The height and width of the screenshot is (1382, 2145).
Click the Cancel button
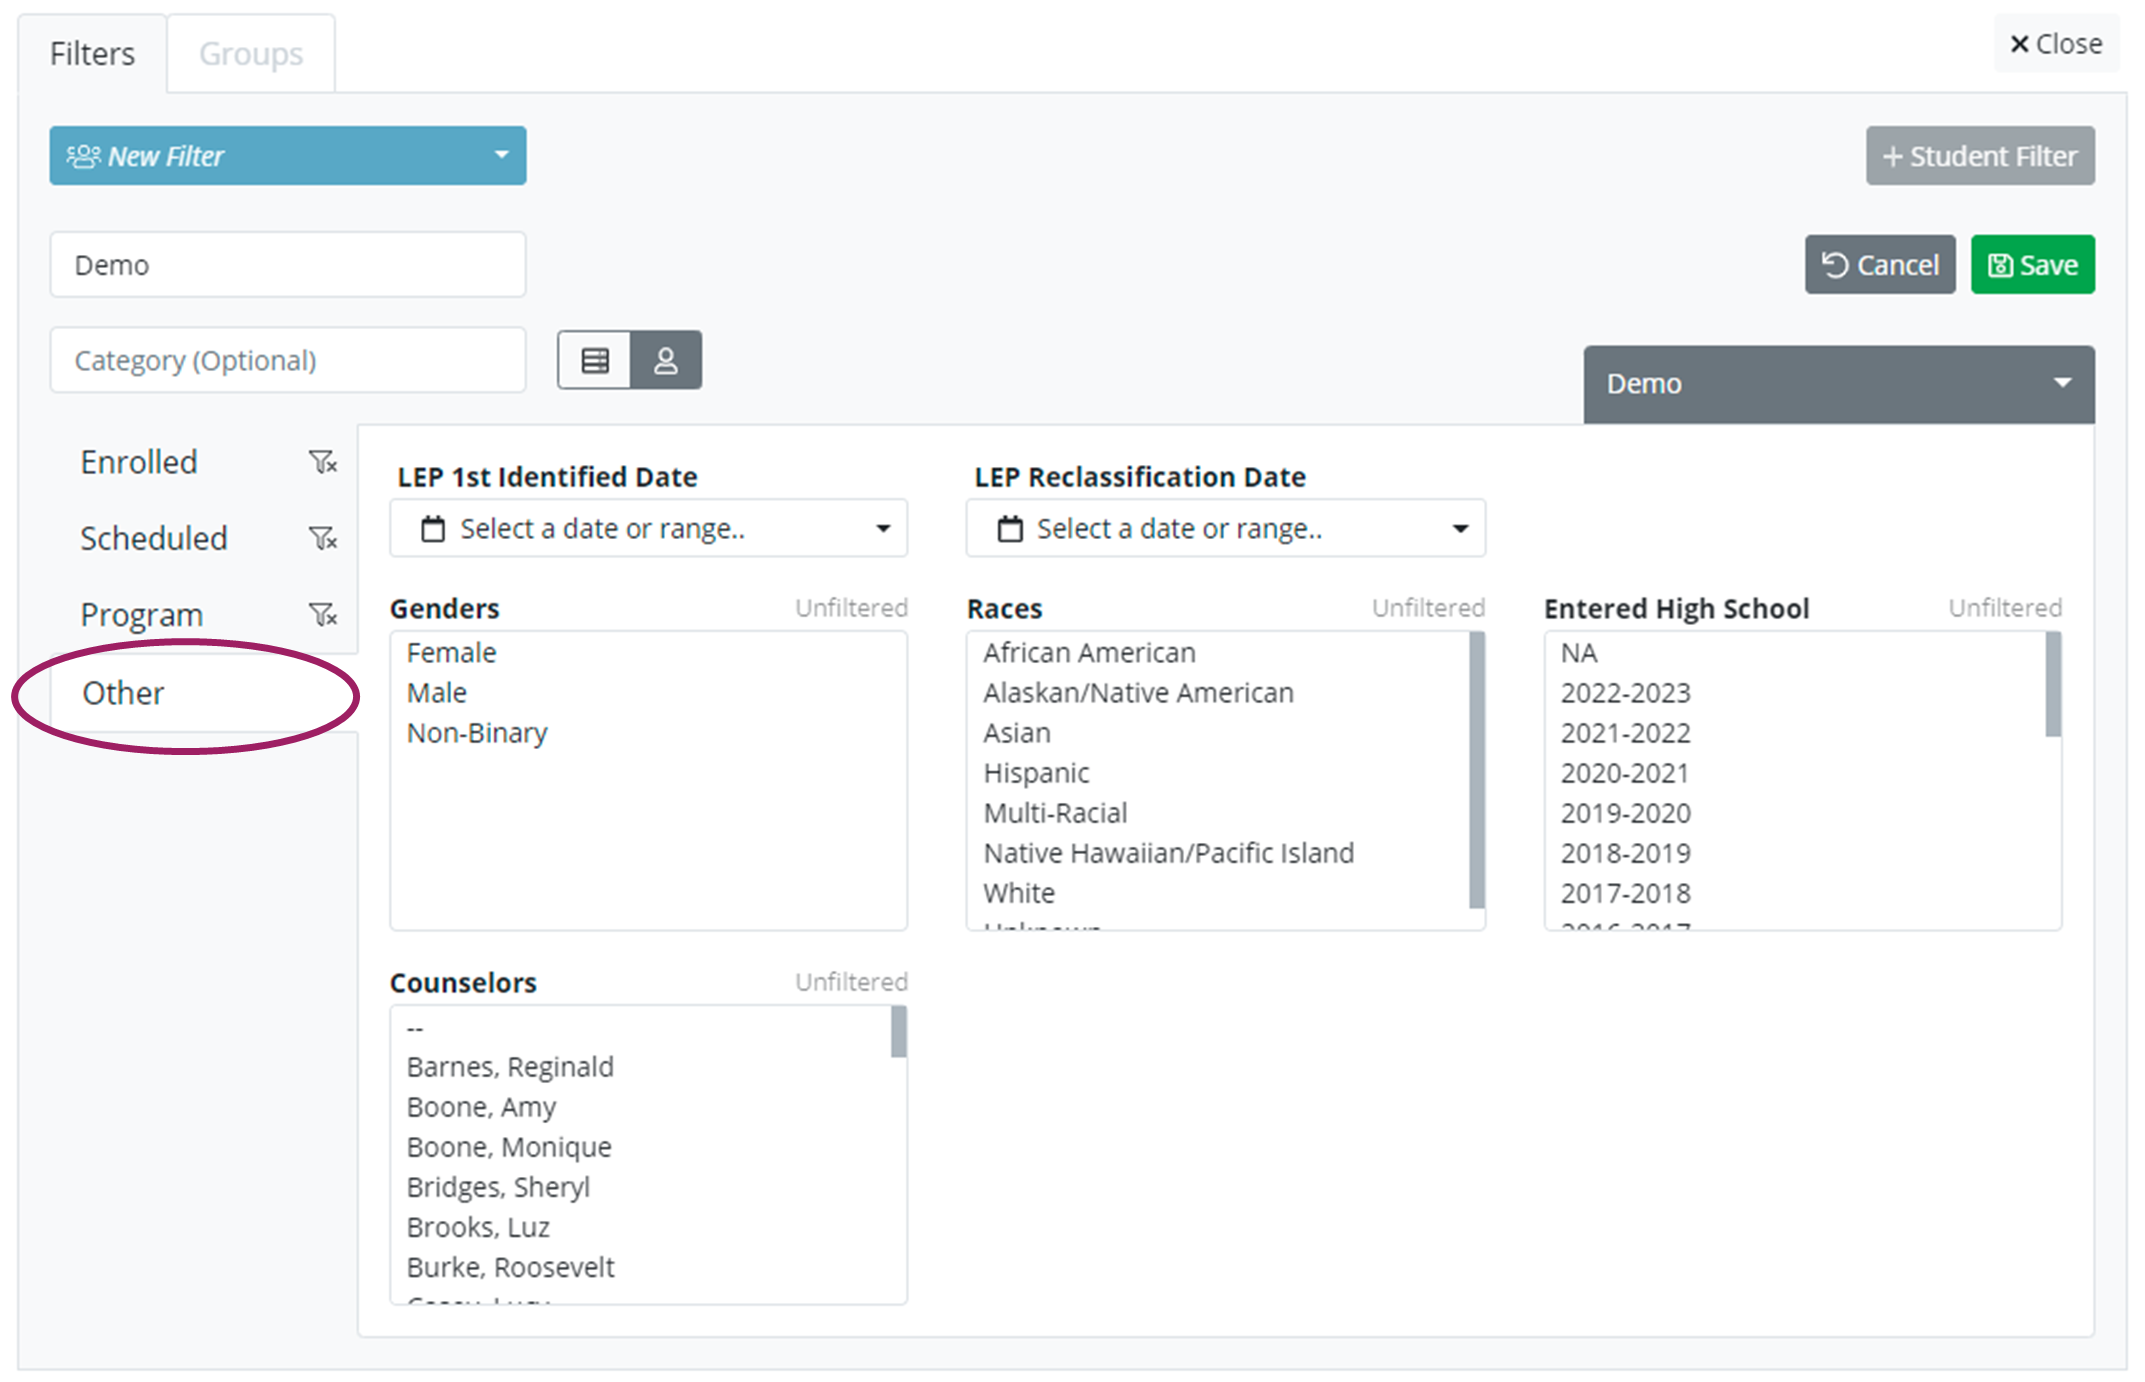[x=1879, y=265]
